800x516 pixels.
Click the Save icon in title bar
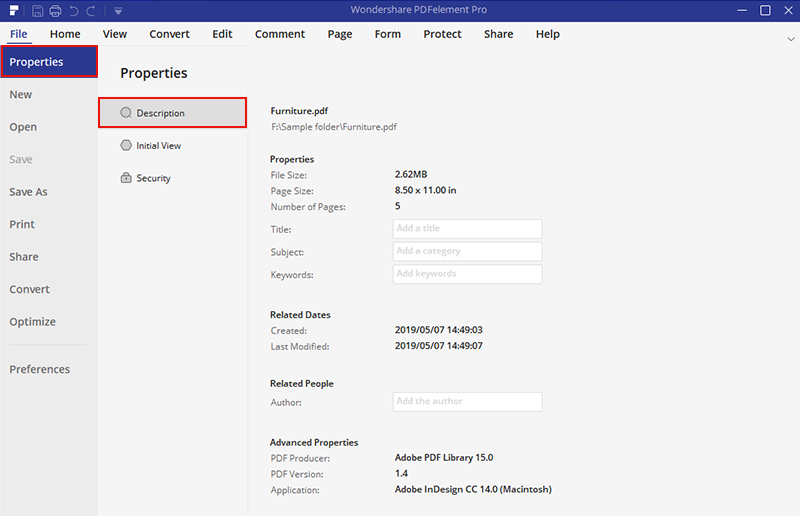click(x=37, y=11)
